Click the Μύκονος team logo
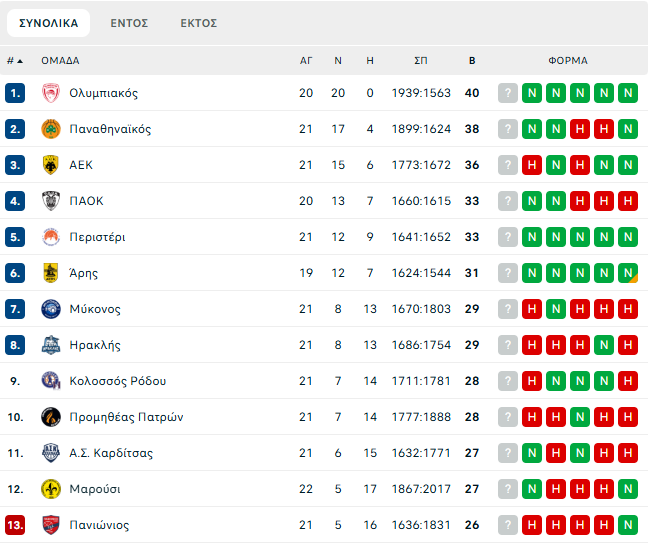This screenshot has height=547, width=651. point(51,309)
